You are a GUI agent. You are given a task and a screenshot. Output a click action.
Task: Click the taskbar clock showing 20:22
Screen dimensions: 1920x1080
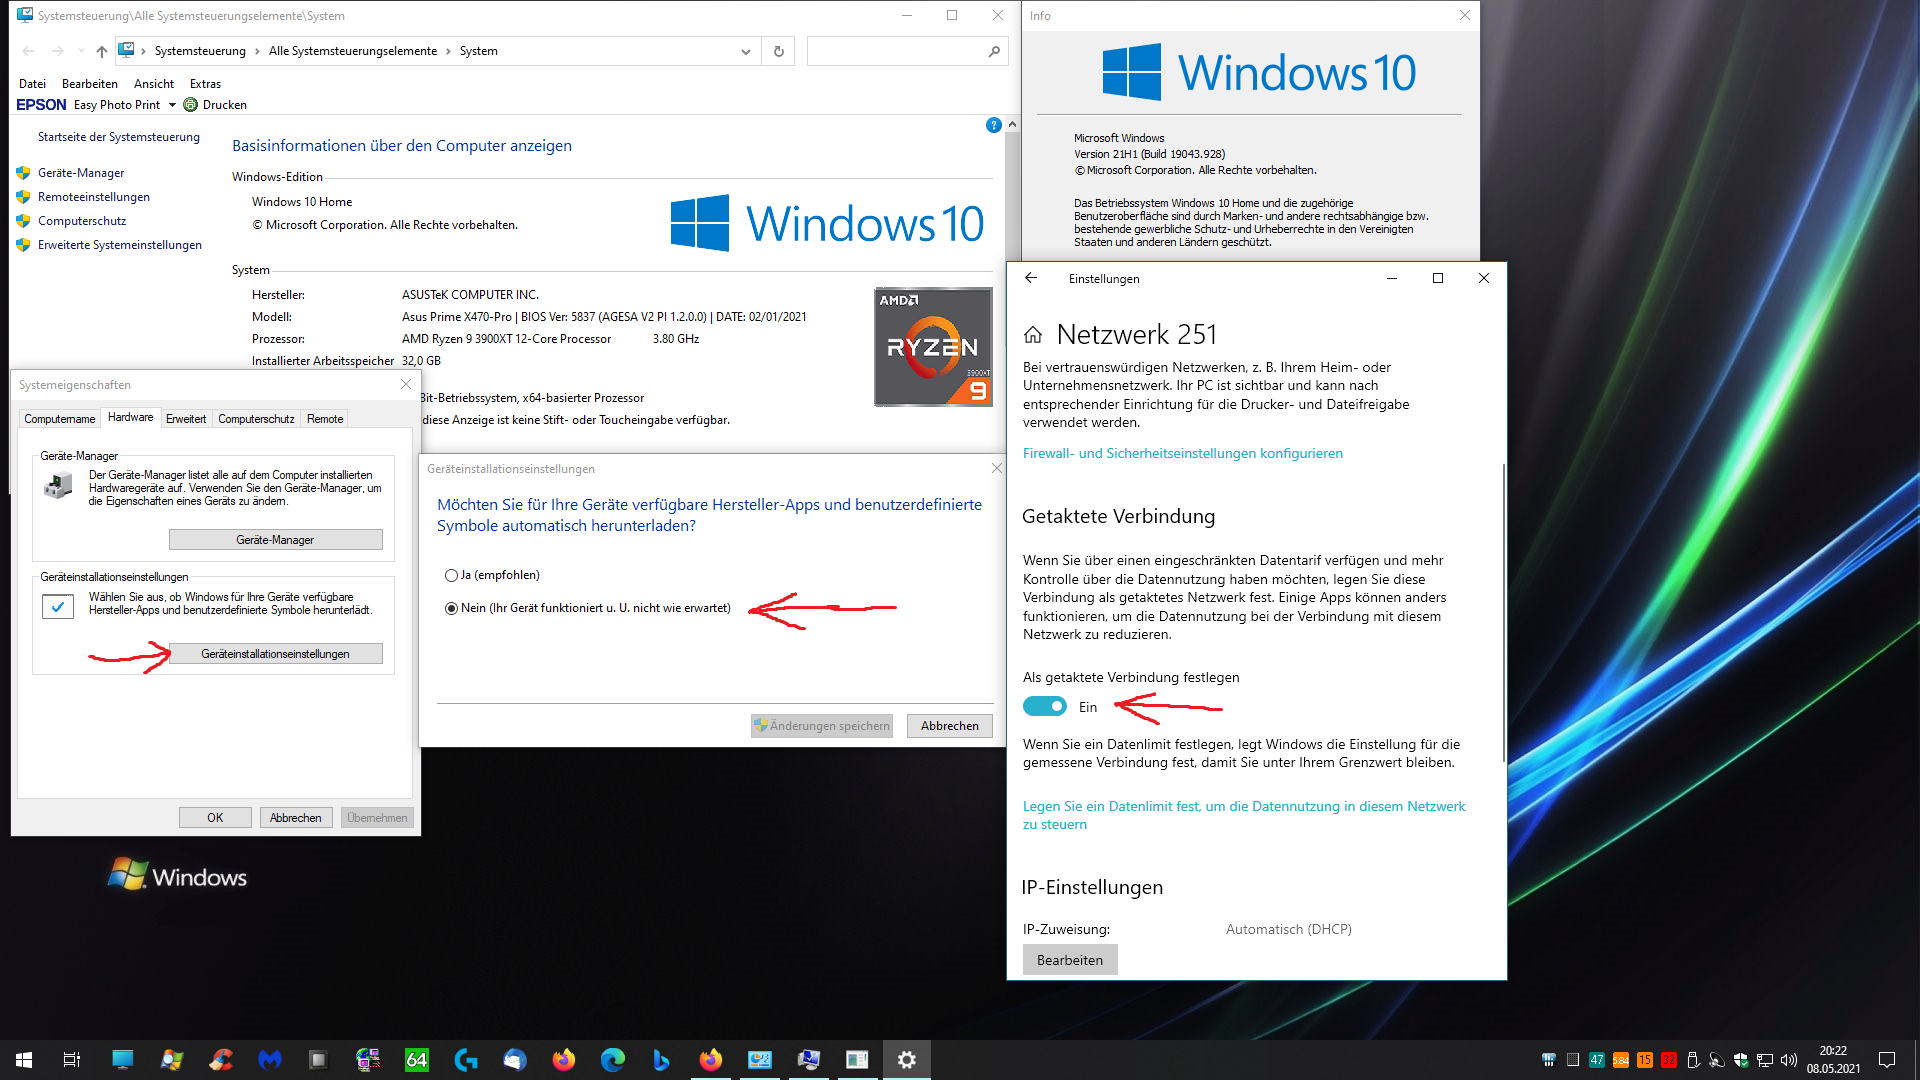pyautogui.click(x=1833, y=1060)
